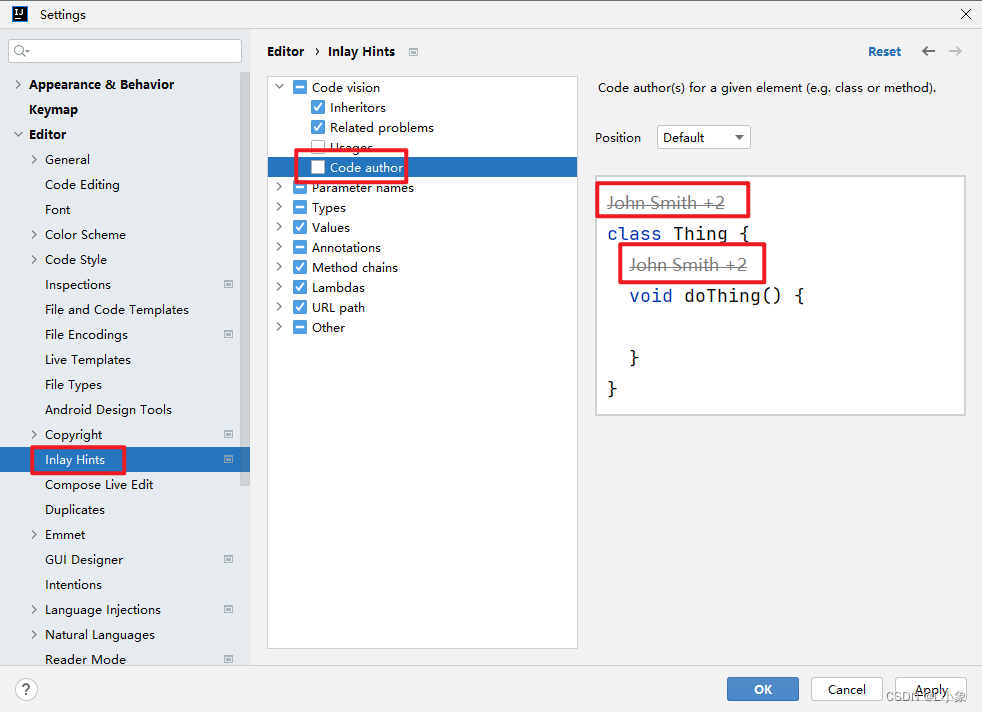
Task: Expand the Method chains node arrow
Action: [x=279, y=267]
